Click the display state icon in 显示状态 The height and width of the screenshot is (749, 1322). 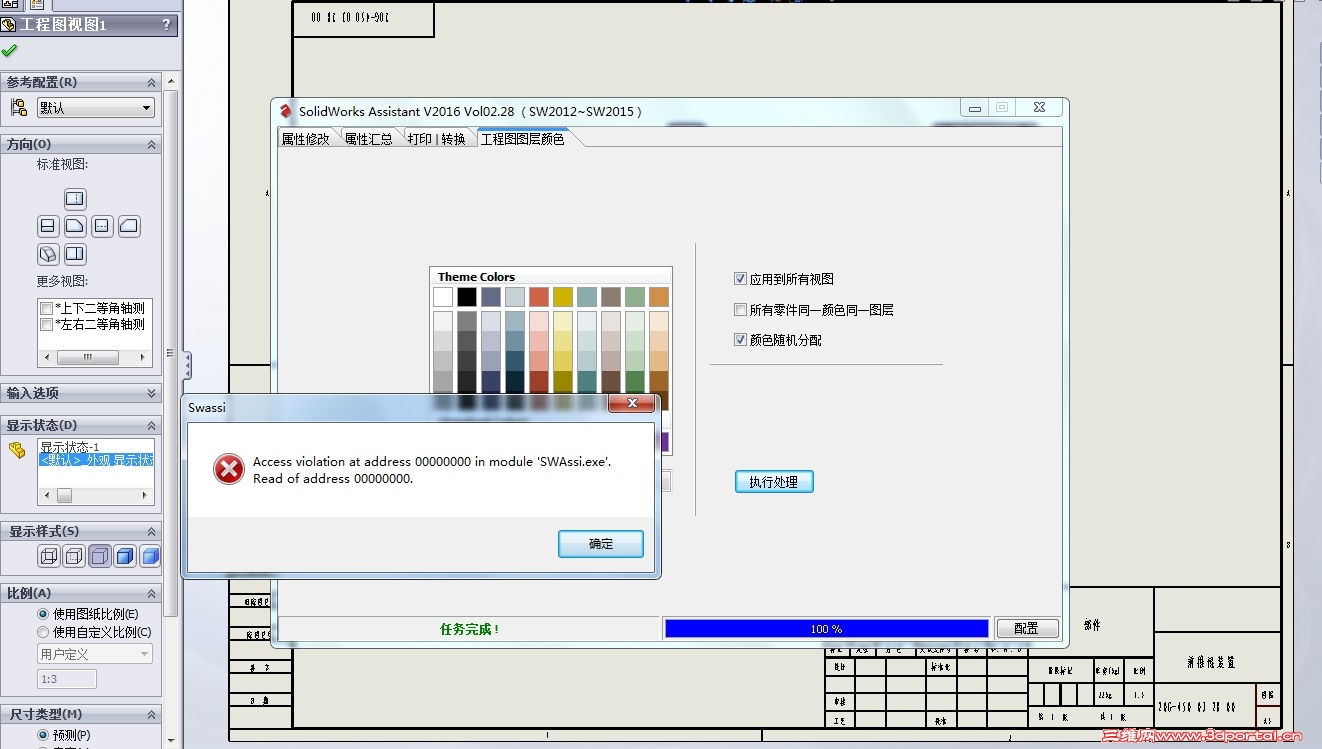[17, 451]
